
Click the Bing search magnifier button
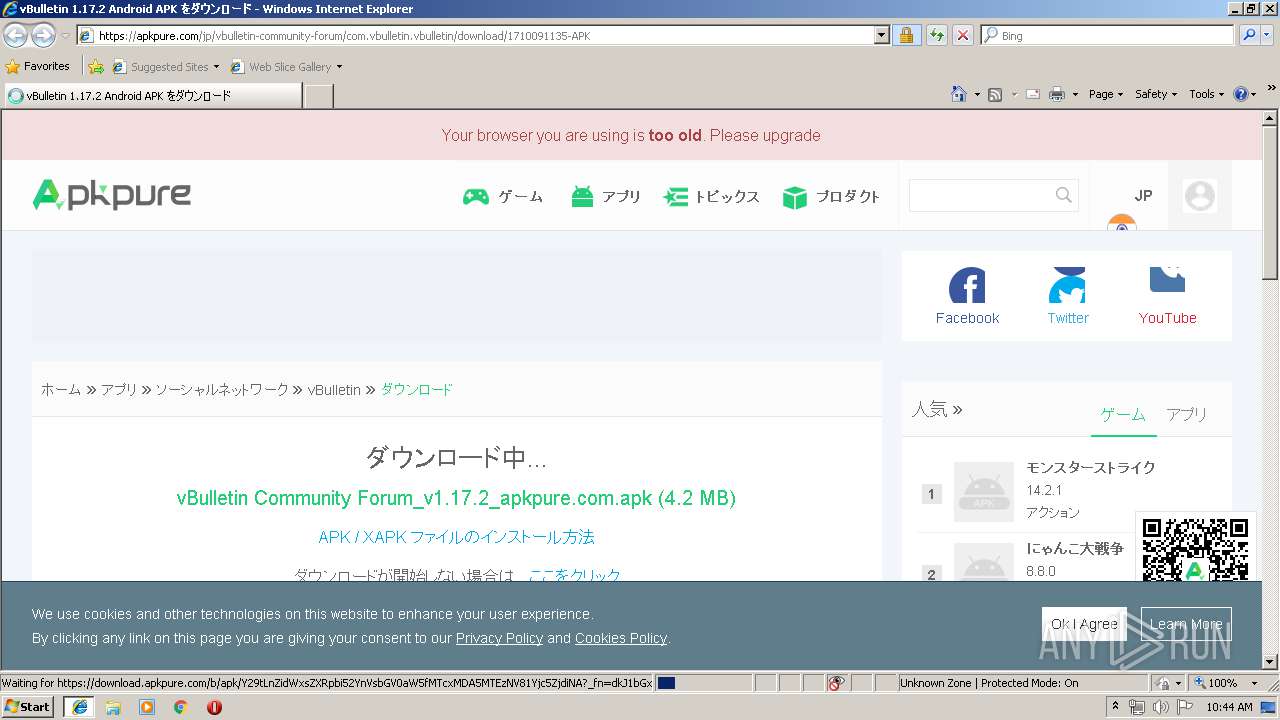click(x=1249, y=35)
